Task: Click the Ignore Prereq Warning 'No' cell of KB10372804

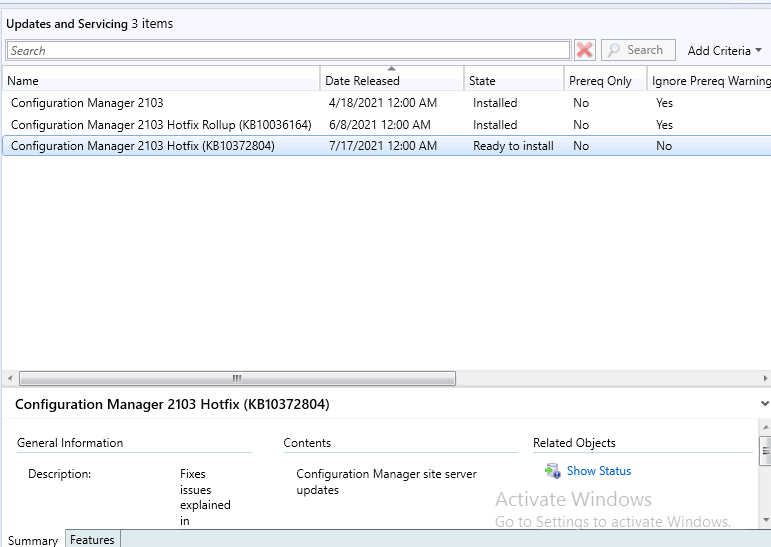Action: pos(664,146)
